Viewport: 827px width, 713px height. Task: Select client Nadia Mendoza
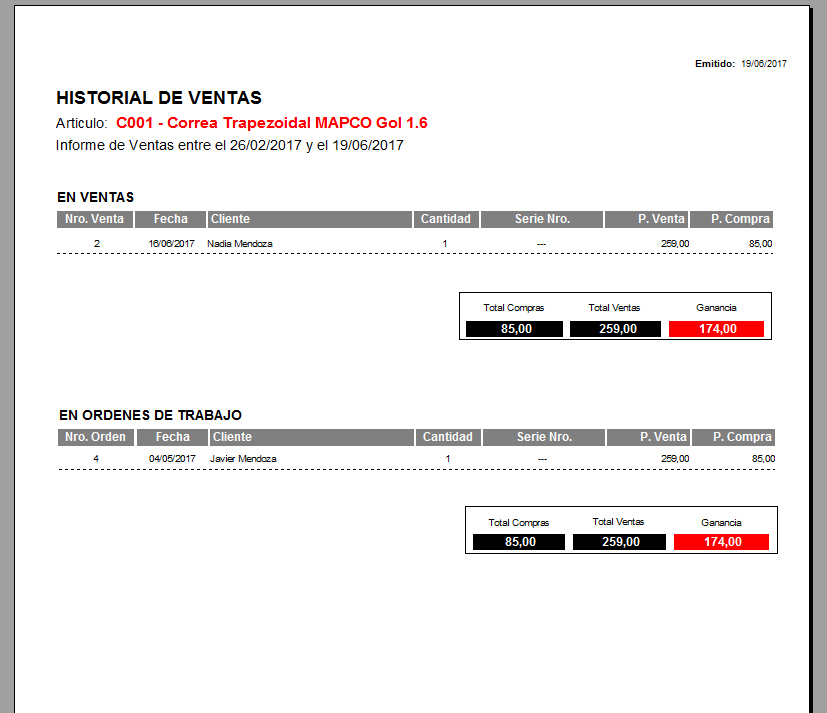239,244
